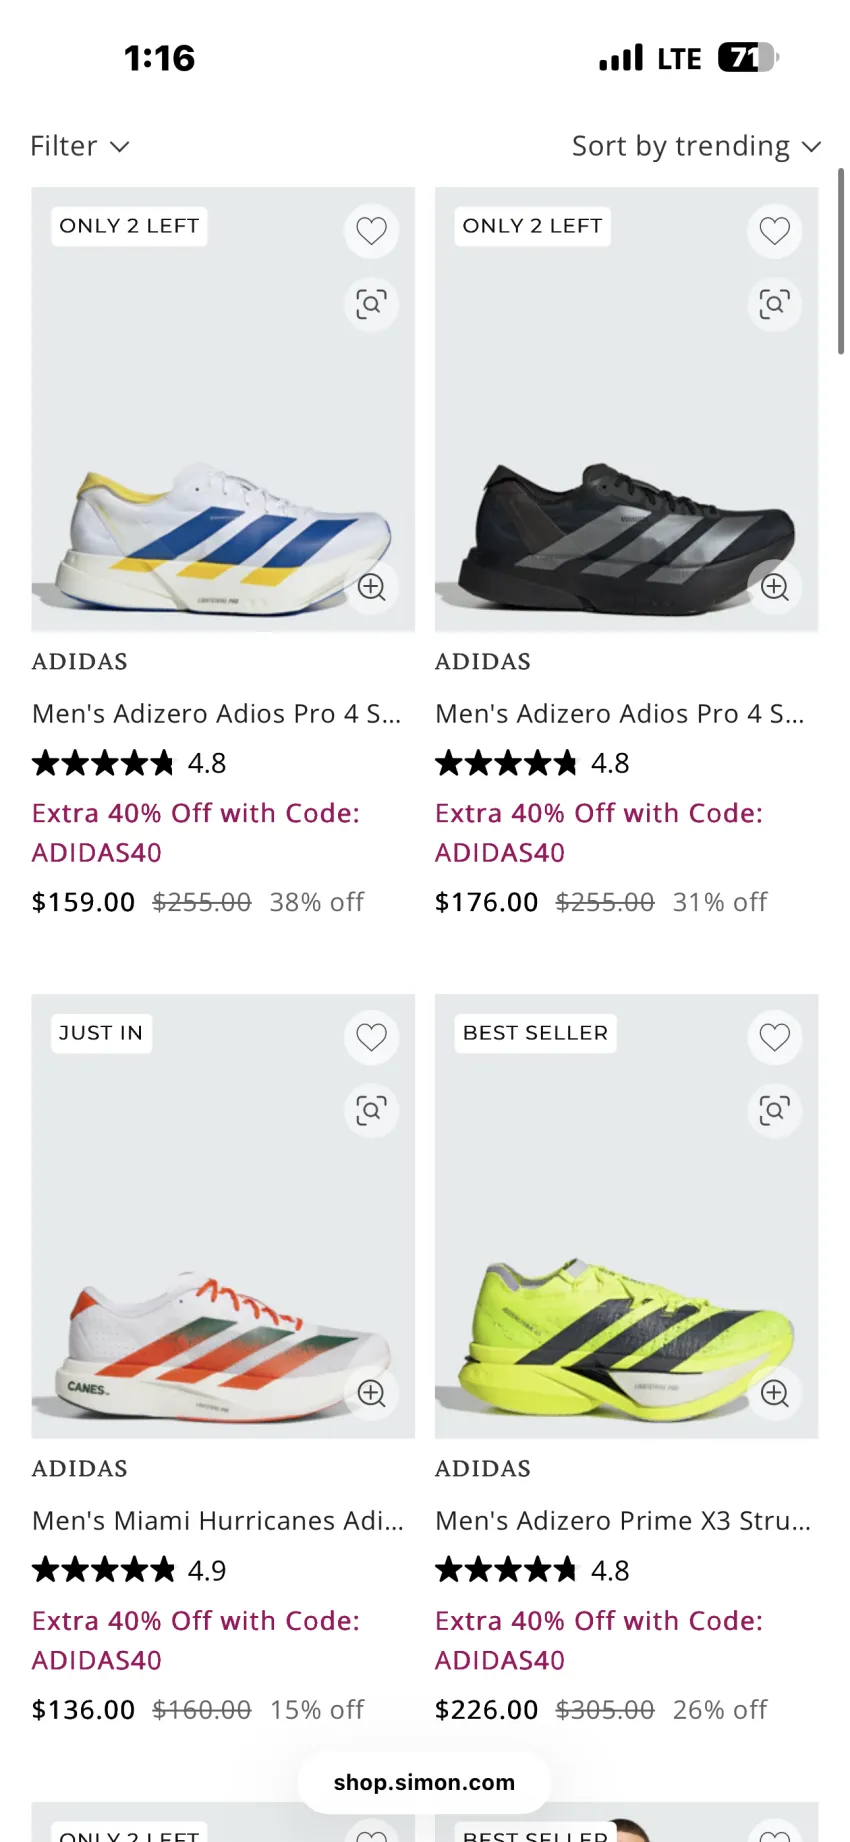Tap heart on Miami Hurricanes shoe

pyautogui.click(x=371, y=1038)
